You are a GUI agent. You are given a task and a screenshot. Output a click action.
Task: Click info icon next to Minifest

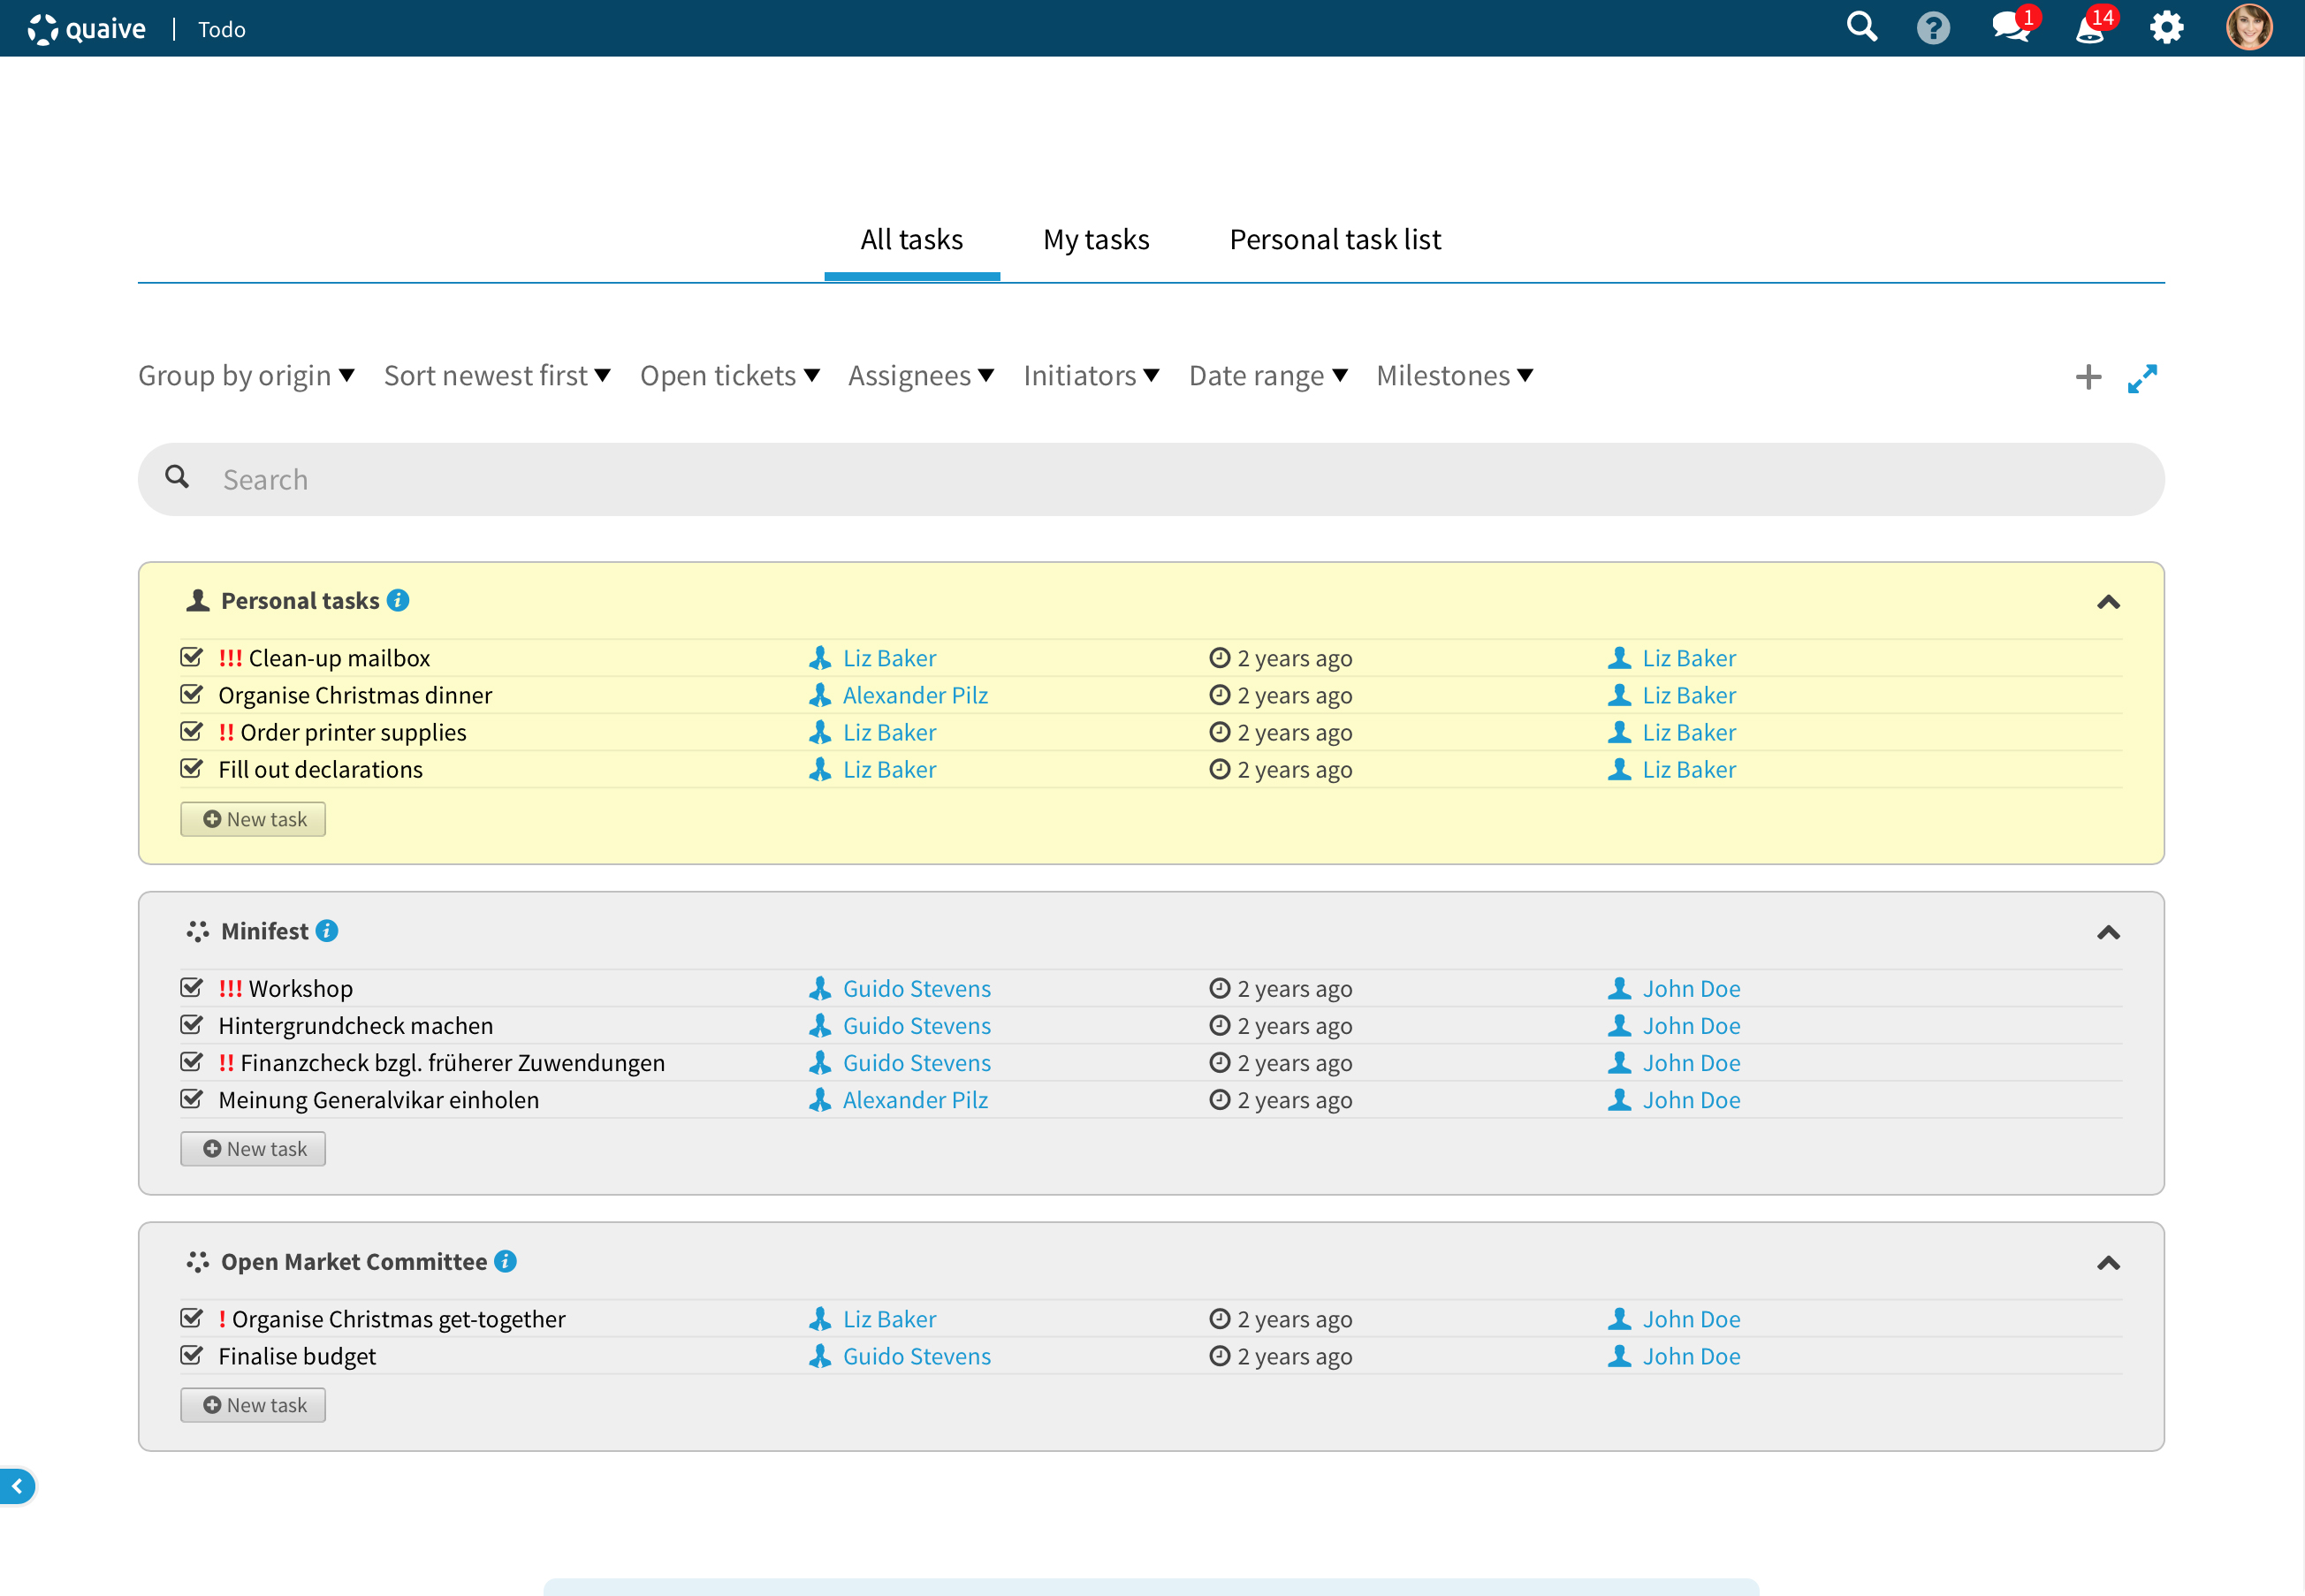click(x=327, y=931)
